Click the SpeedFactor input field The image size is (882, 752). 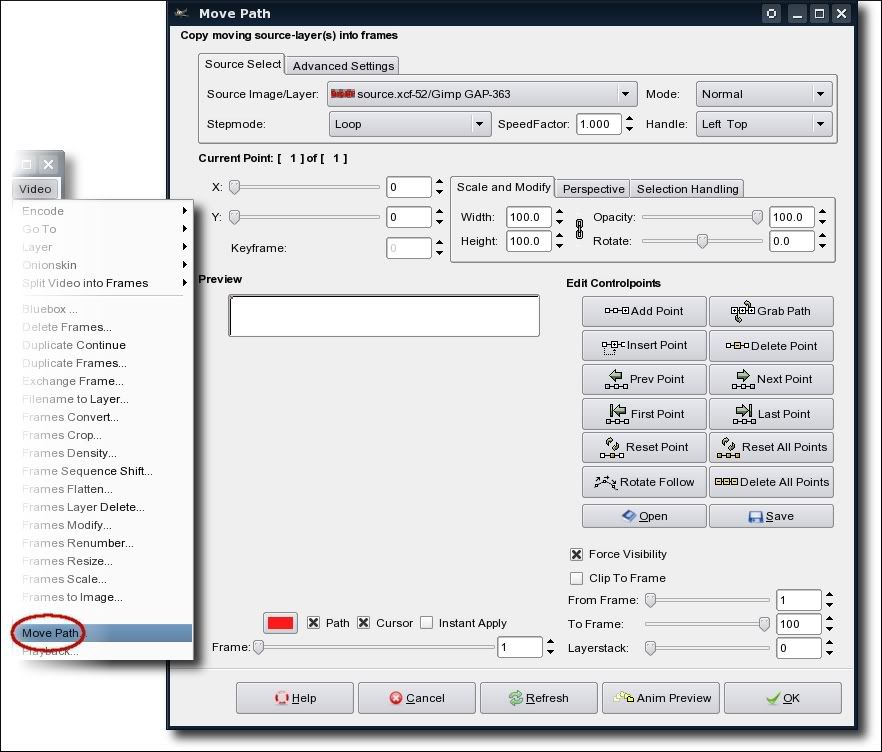598,124
